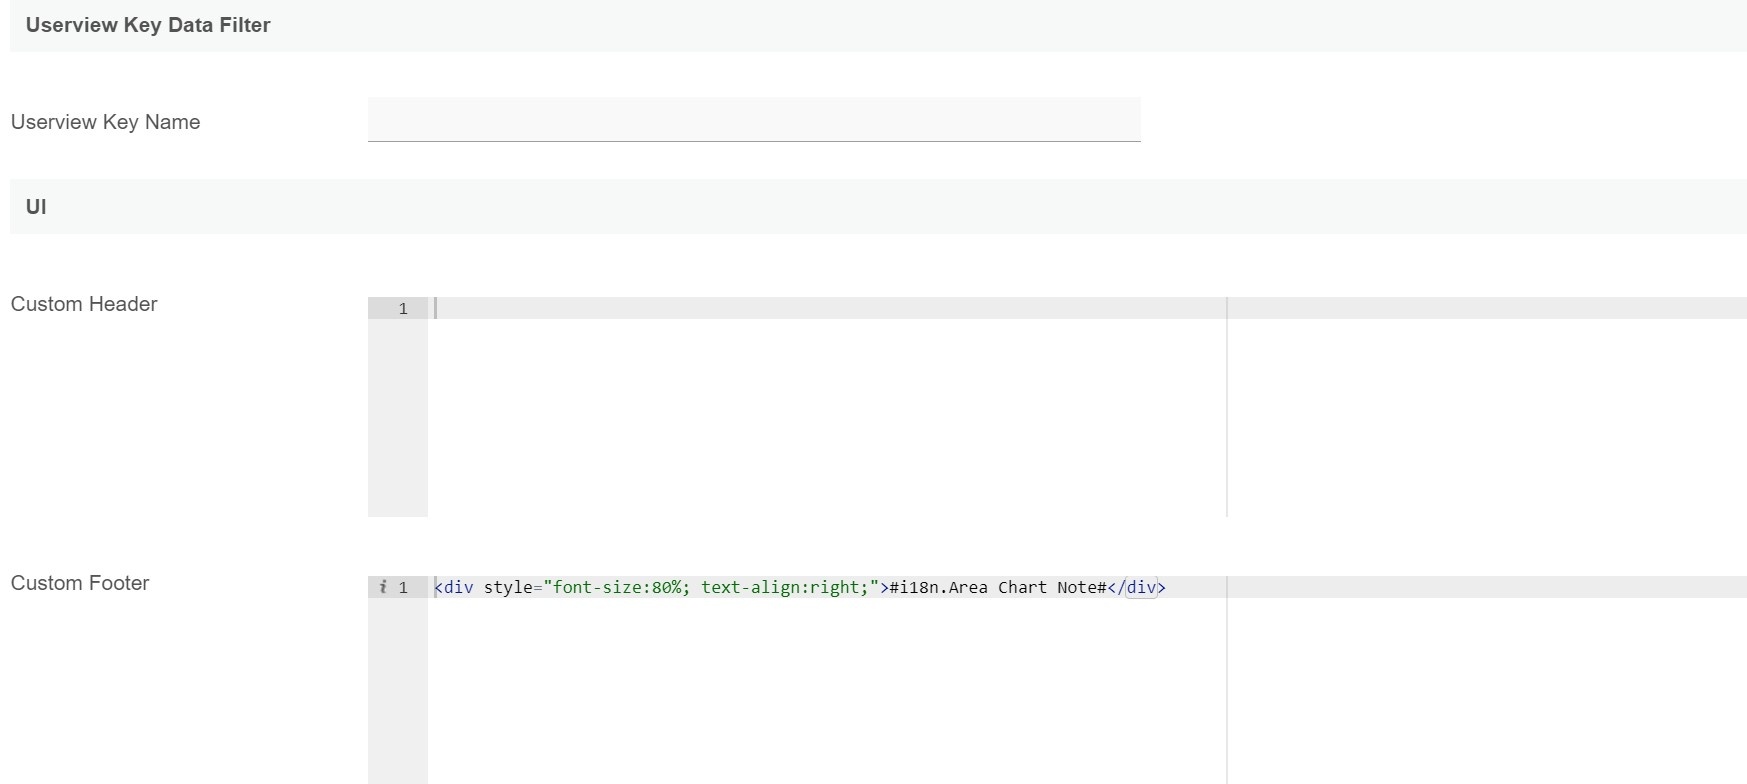Focus the Userview Key Name text field
Image resolution: width=1747 pixels, height=784 pixels.
coord(753,120)
